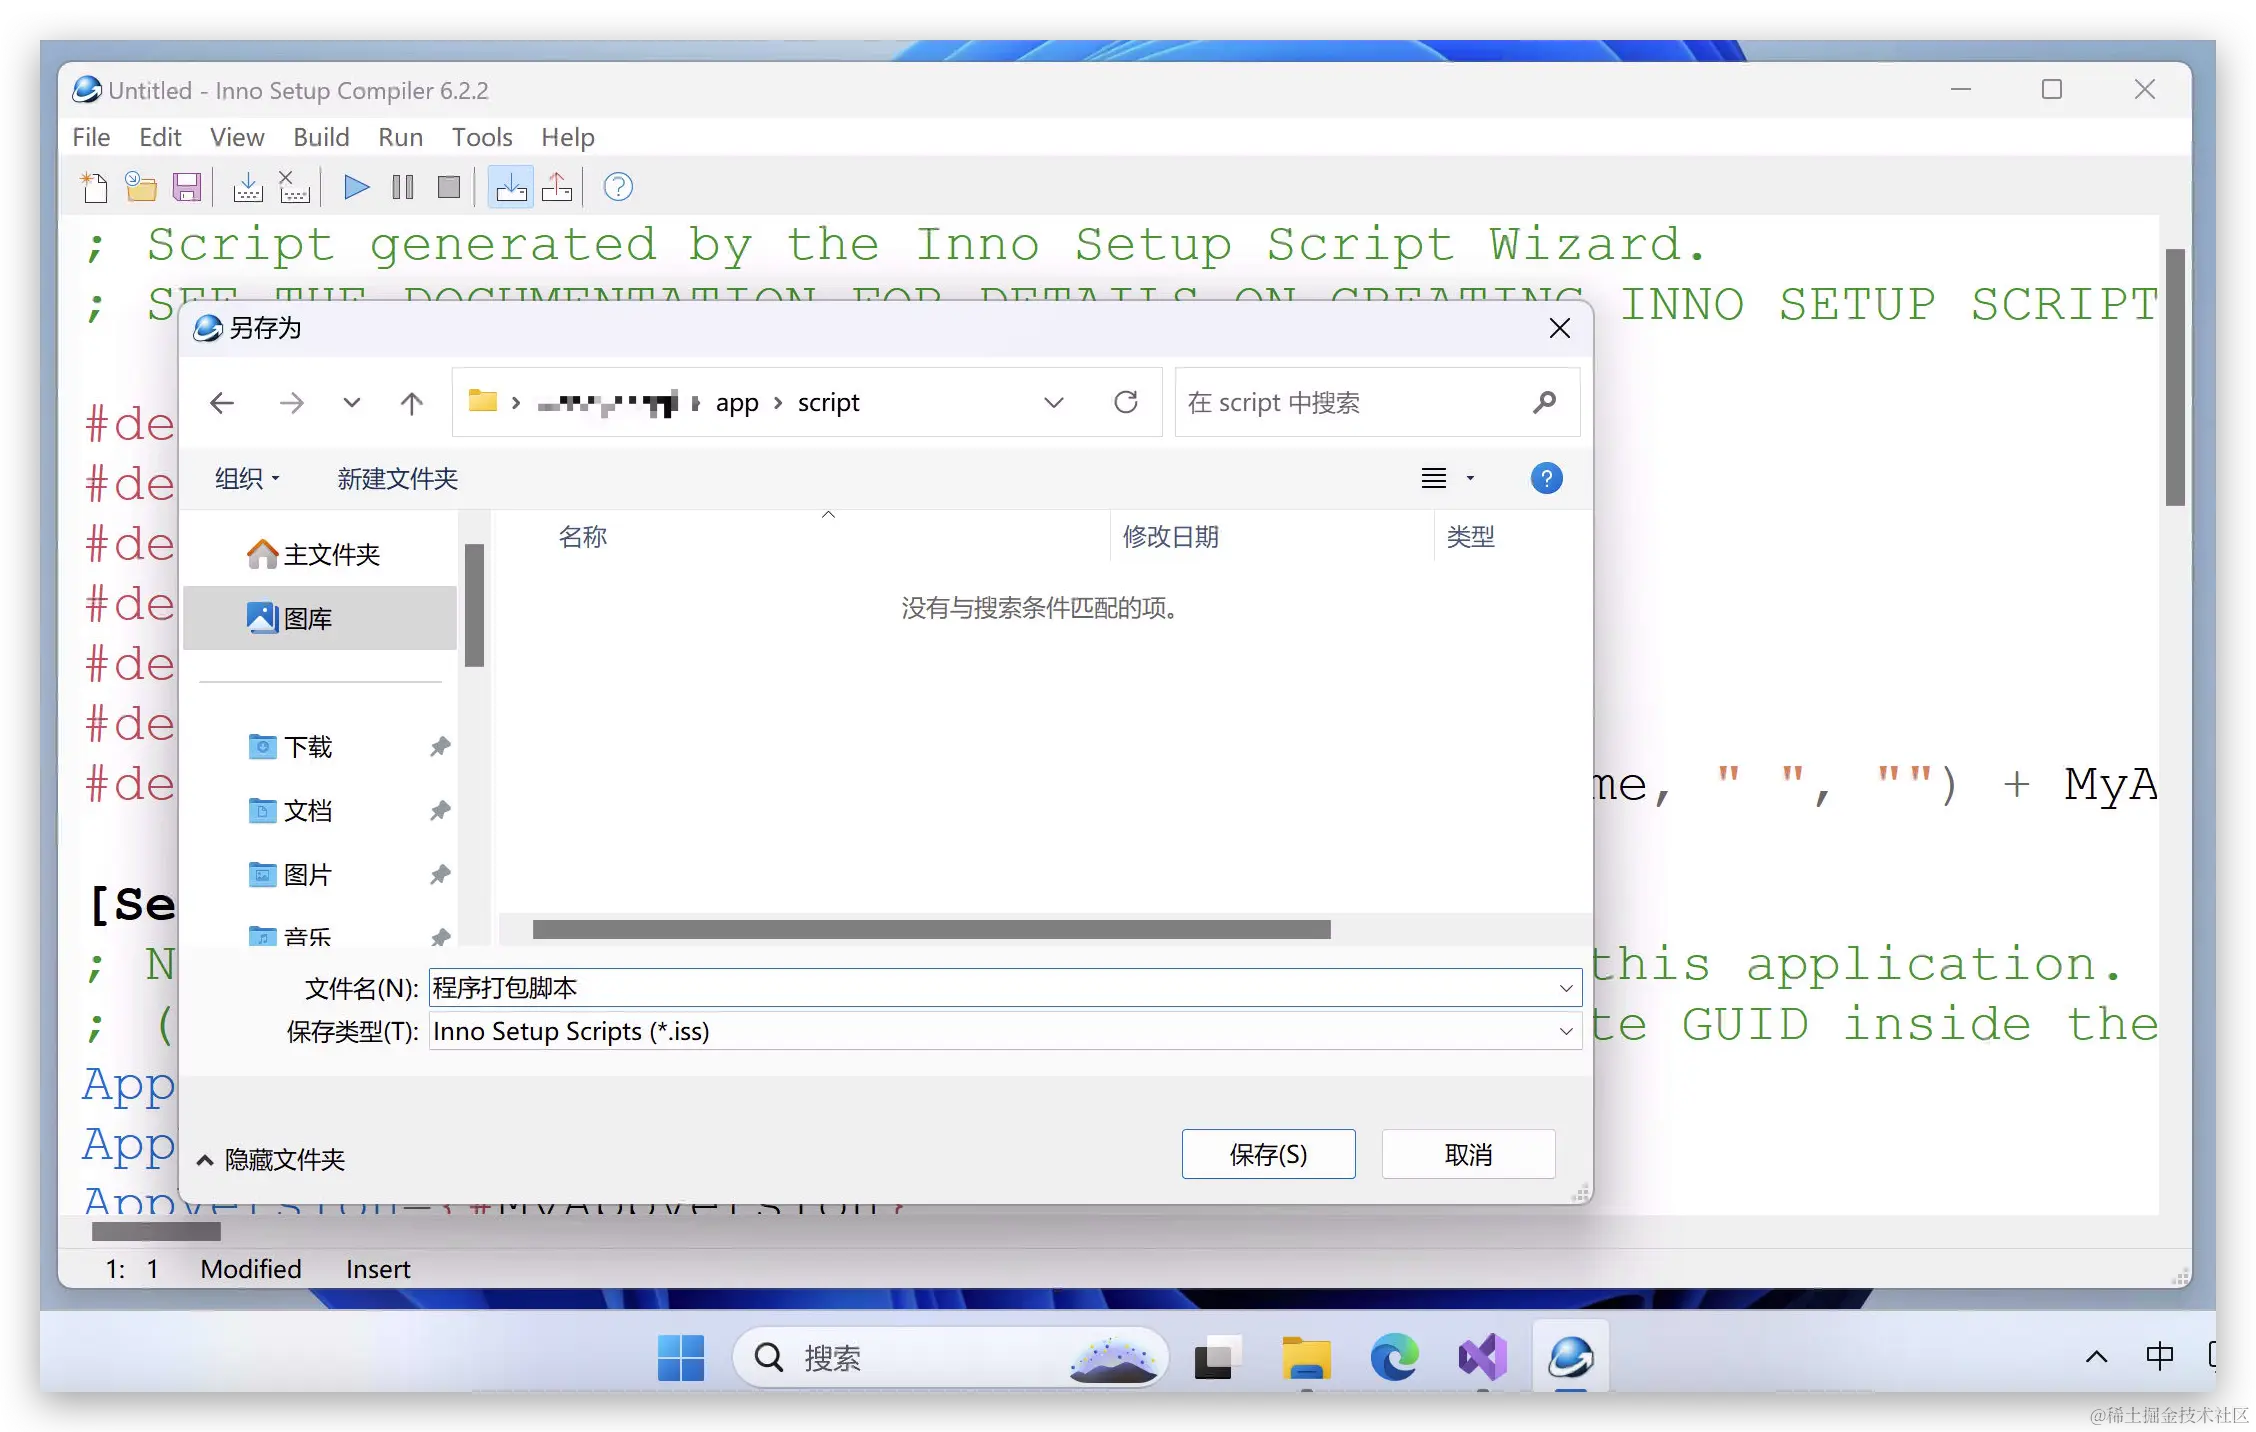The width and height of the screenshot is (2256, 1432).
Task: Unpin the 图片 folder pin icon
Action: click(x=439, y=874)
